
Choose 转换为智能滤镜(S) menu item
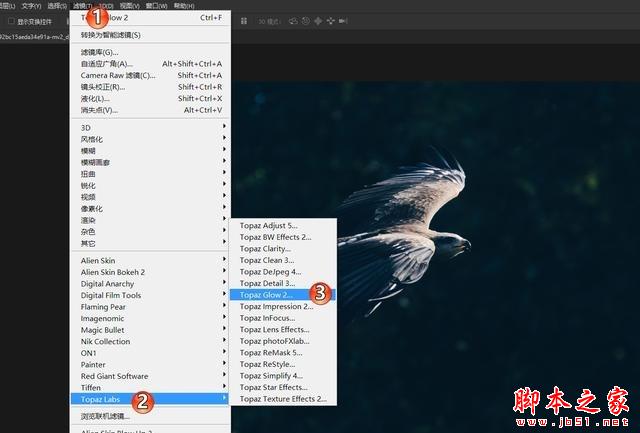tap(150, 35)
